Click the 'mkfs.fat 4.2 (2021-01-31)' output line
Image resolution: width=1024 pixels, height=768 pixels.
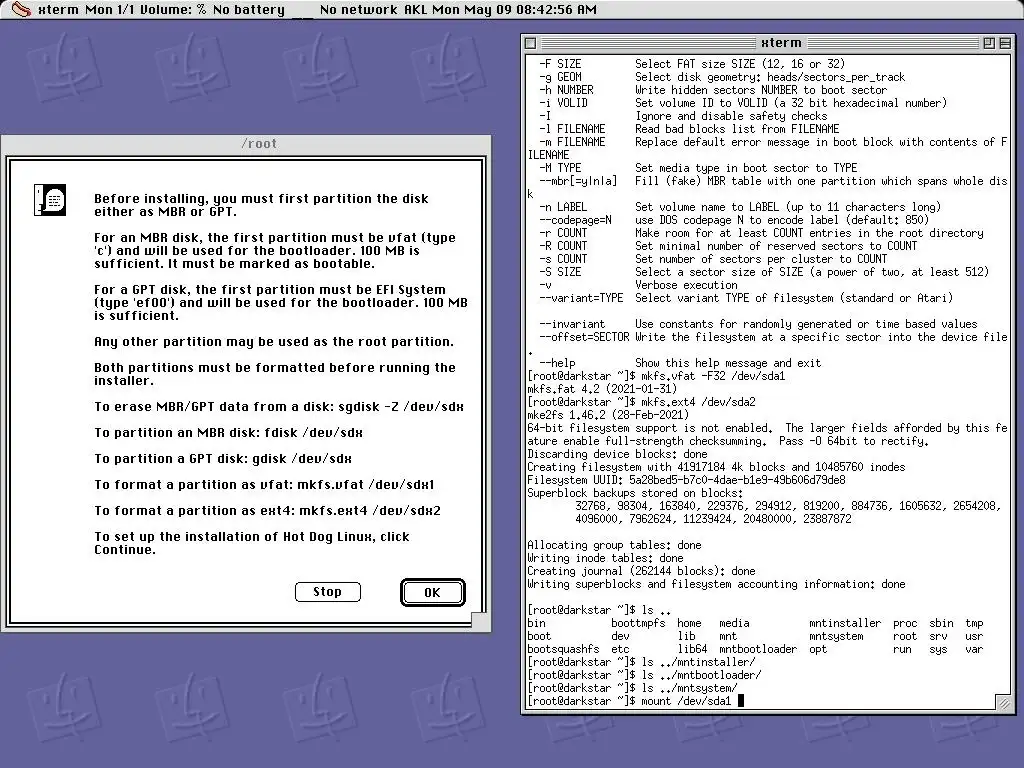[602, 389]
